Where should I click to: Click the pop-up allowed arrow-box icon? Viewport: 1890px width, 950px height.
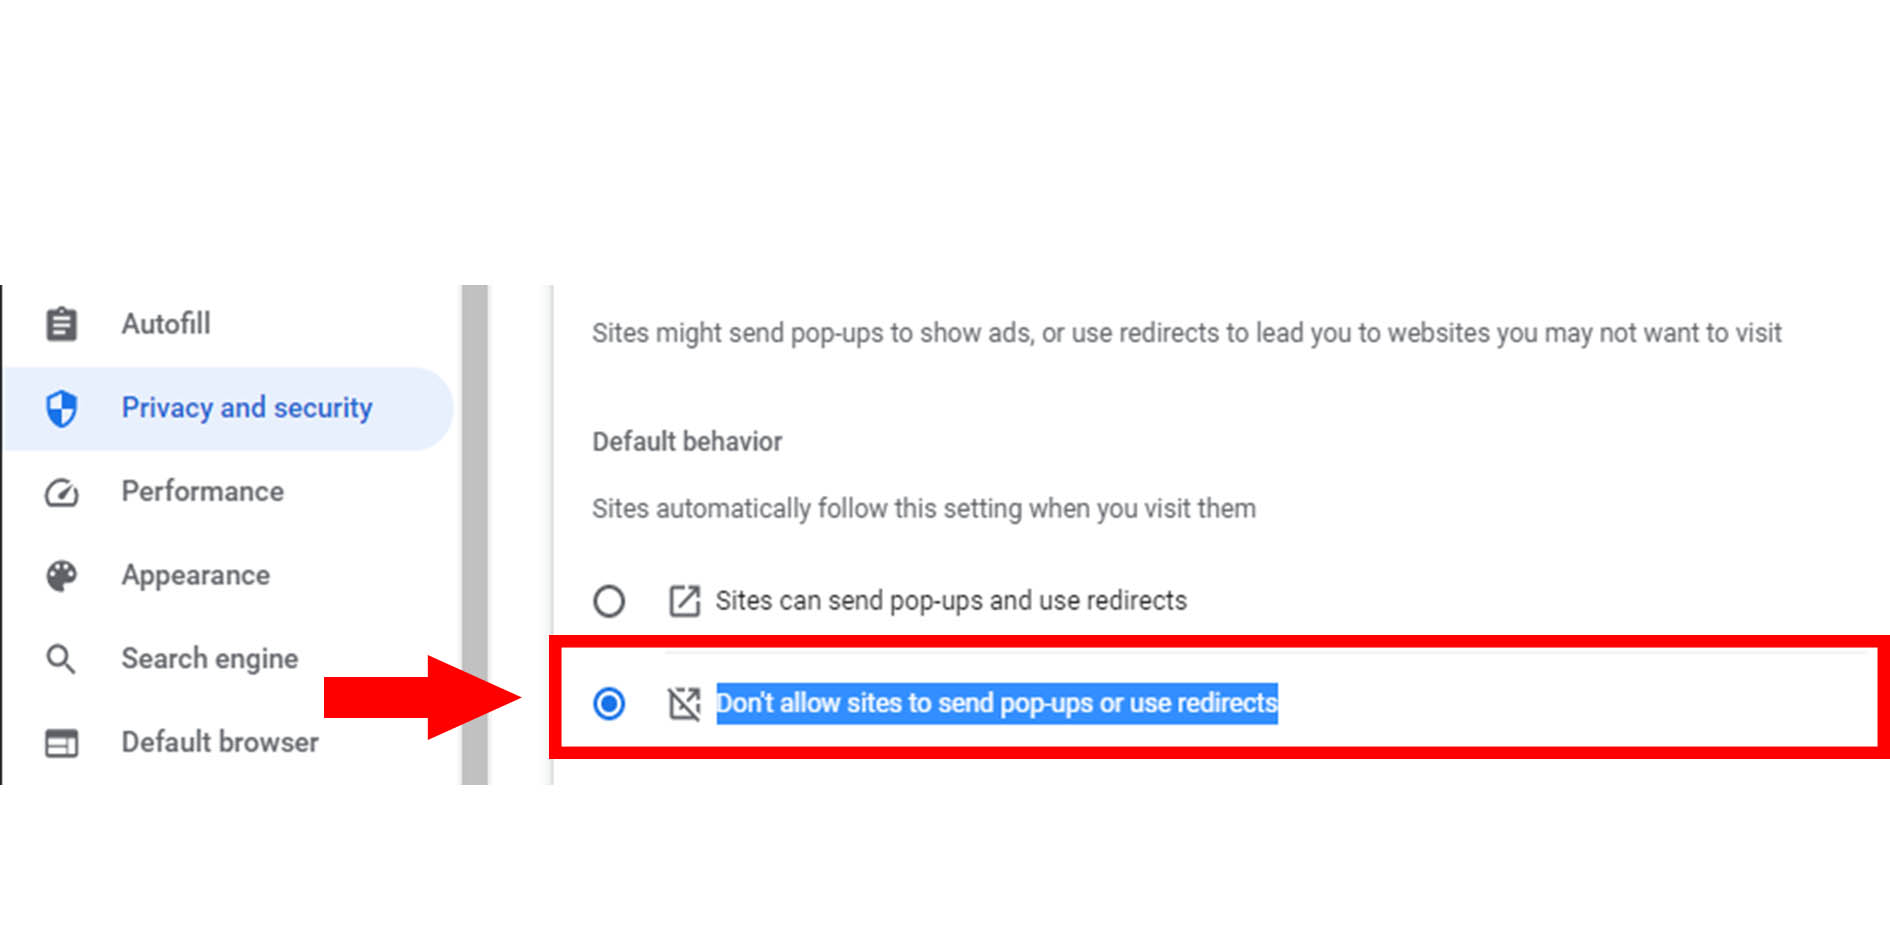tap(684, 601)
